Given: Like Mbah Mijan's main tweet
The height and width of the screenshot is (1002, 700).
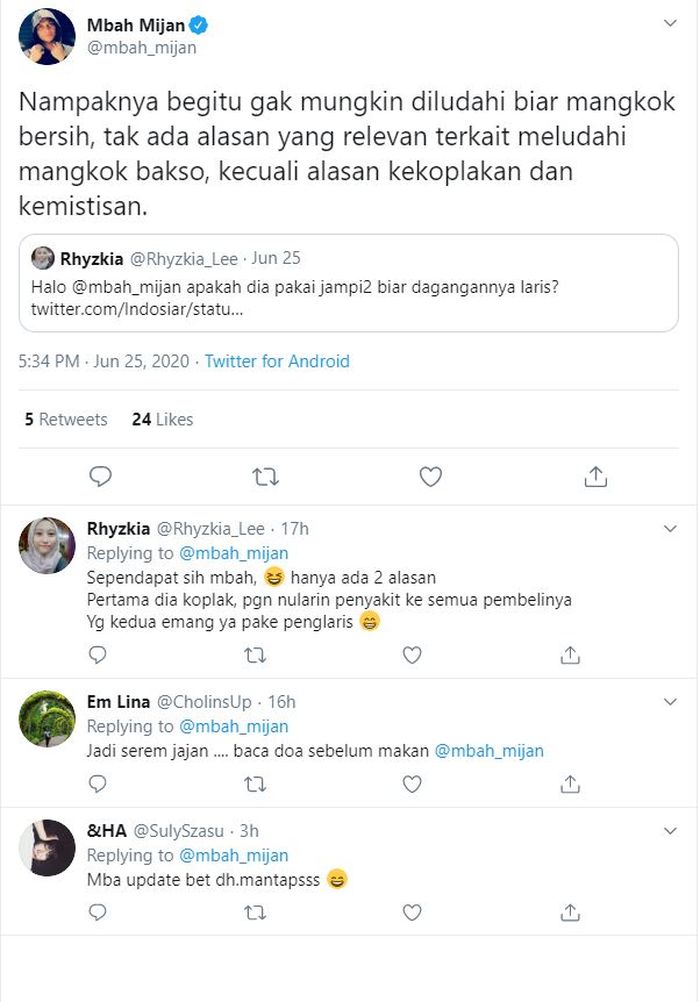Looking at the screenshot, I should click(x=430, y=477).
